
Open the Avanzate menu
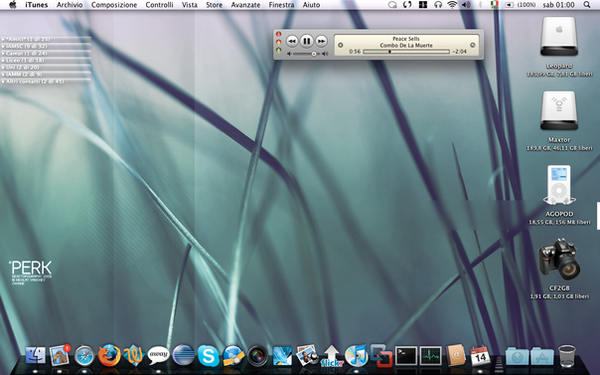246,5
